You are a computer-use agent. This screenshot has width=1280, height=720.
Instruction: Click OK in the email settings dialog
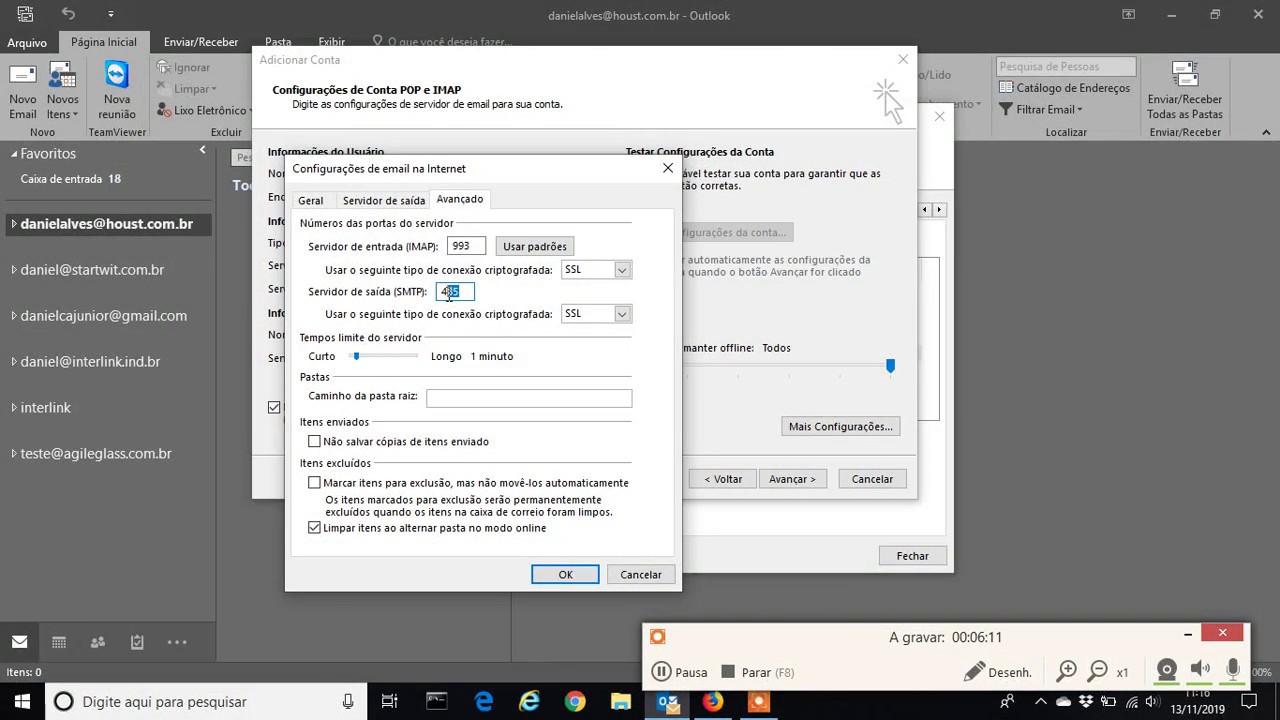coord(565,575)
